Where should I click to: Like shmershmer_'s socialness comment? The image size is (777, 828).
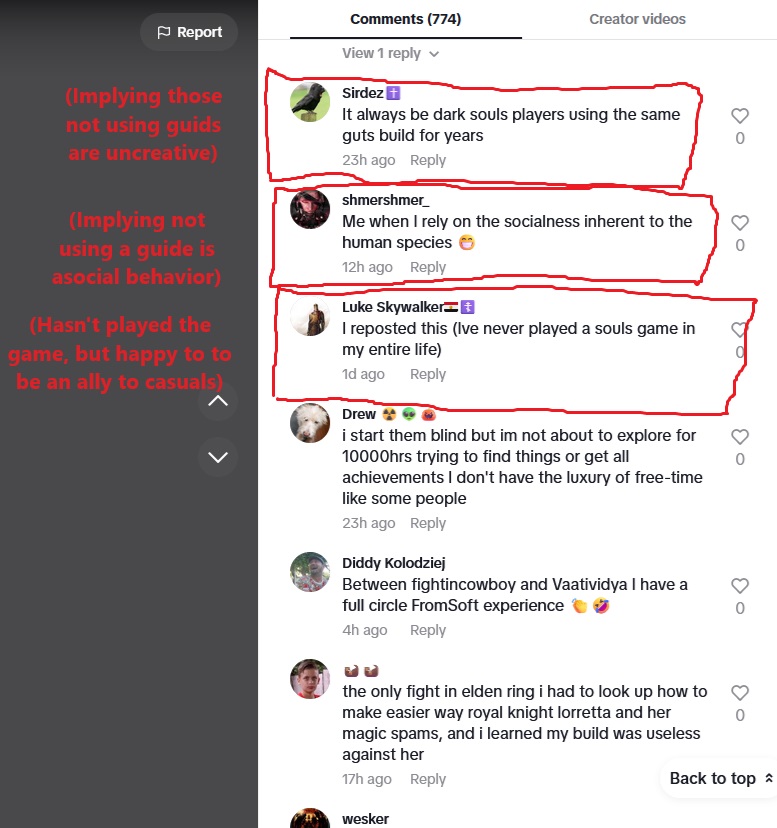[739, 223]
